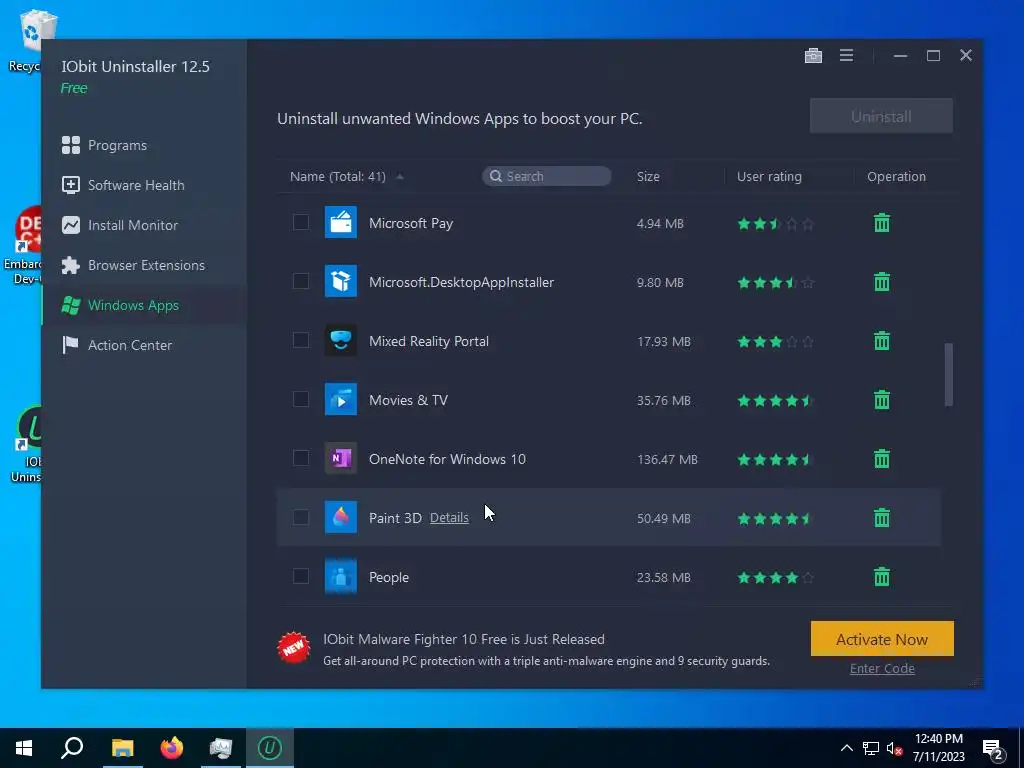Click the Microsoft Pay app icon
The width and height of the screenshot is (1024, 768).
[341, 223]
